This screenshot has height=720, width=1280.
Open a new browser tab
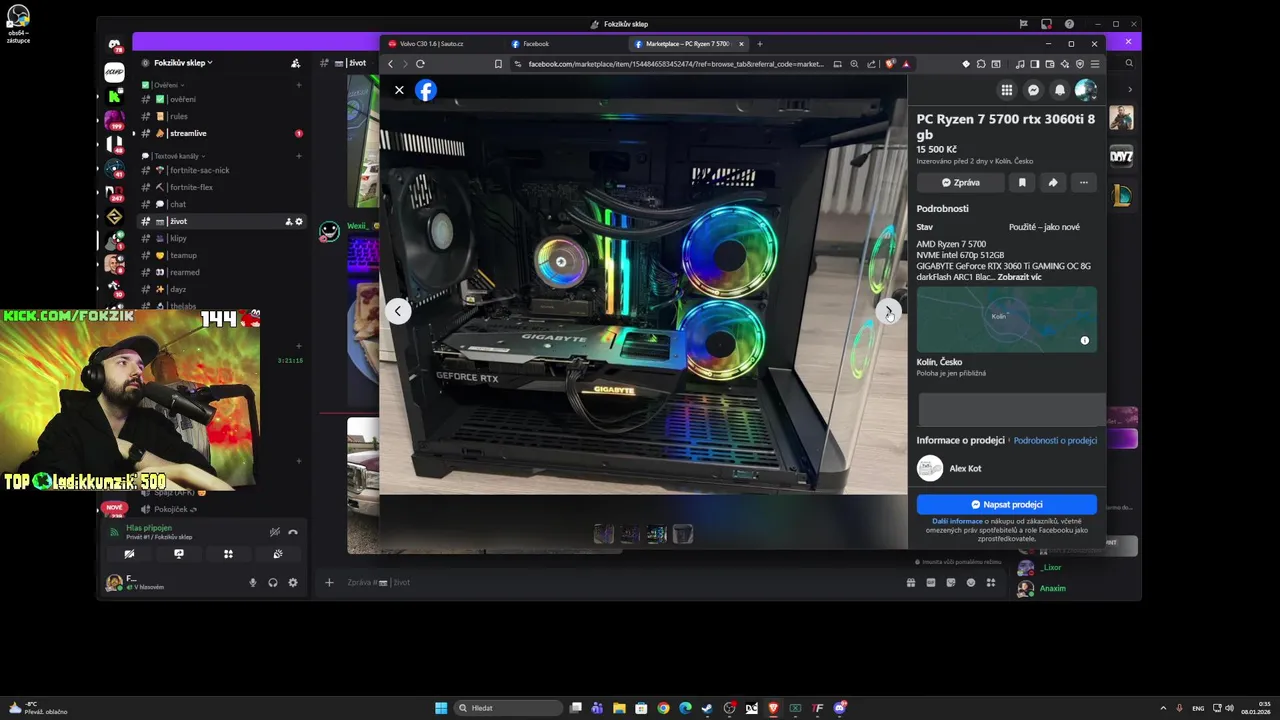759,44
